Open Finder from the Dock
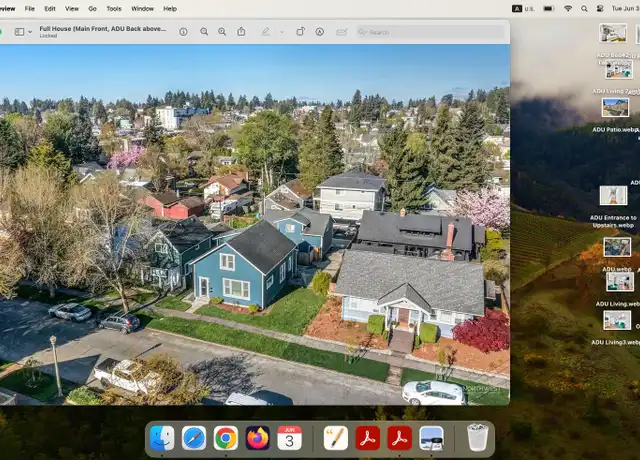This screenshot has width=640, height=460. [x=162, y=438]
